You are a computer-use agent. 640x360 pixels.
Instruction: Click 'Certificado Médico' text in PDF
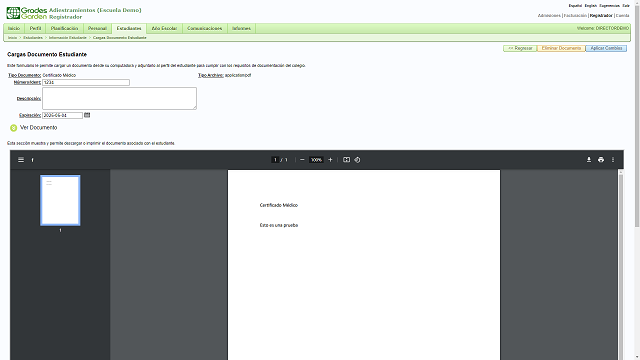pos(279,205)
